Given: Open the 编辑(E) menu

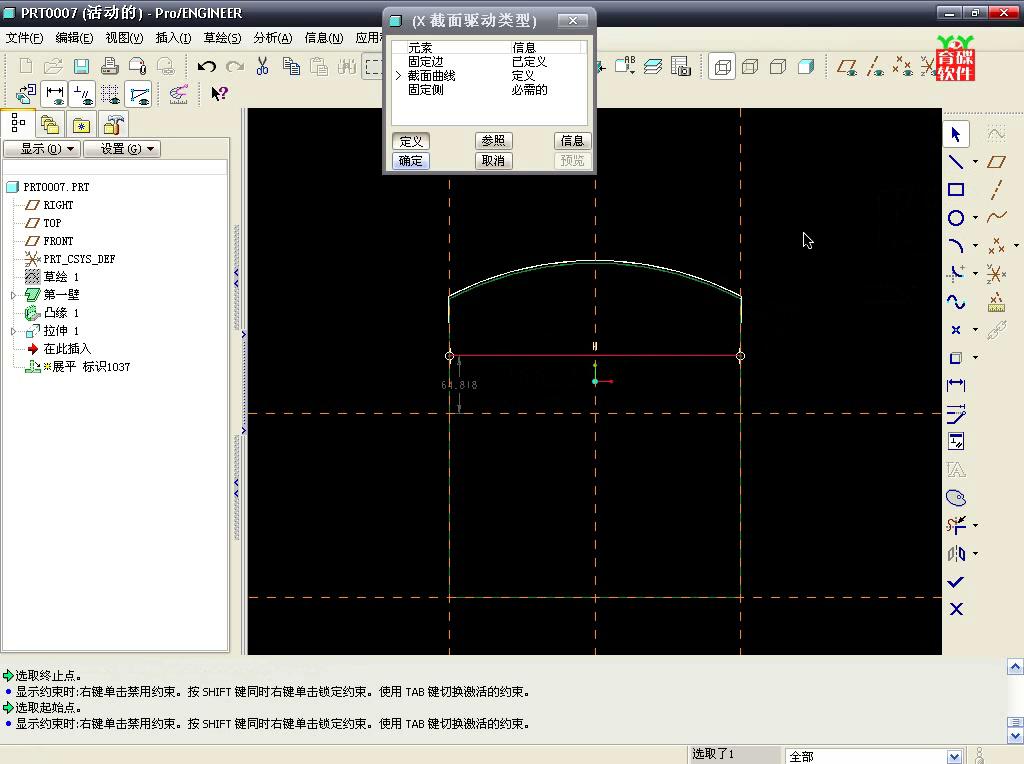Looking at the screenshot, I should point(74,38).
